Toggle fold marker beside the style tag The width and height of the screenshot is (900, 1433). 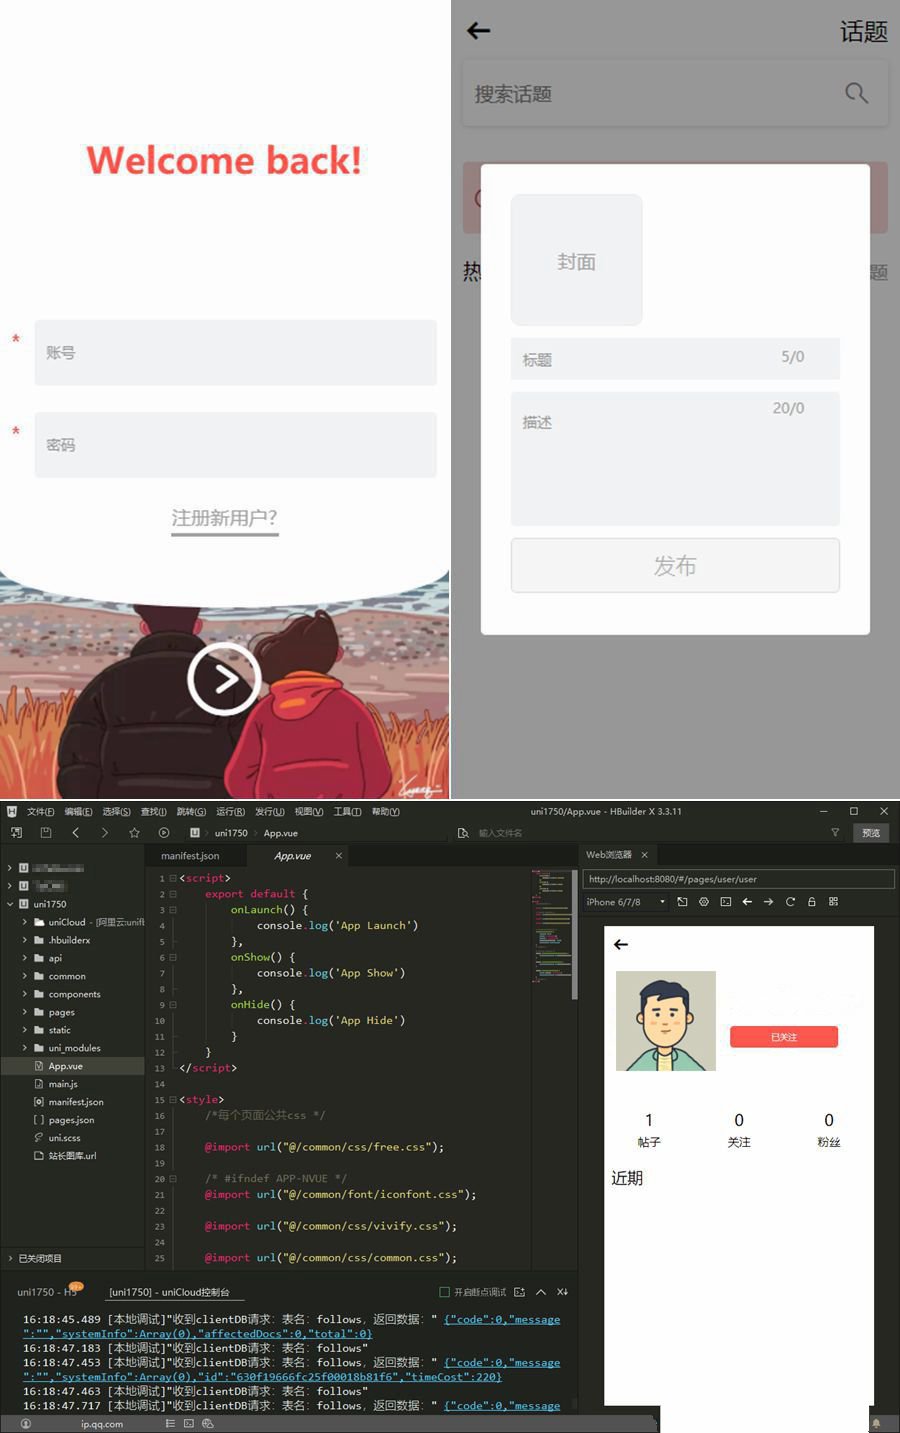173,1099
